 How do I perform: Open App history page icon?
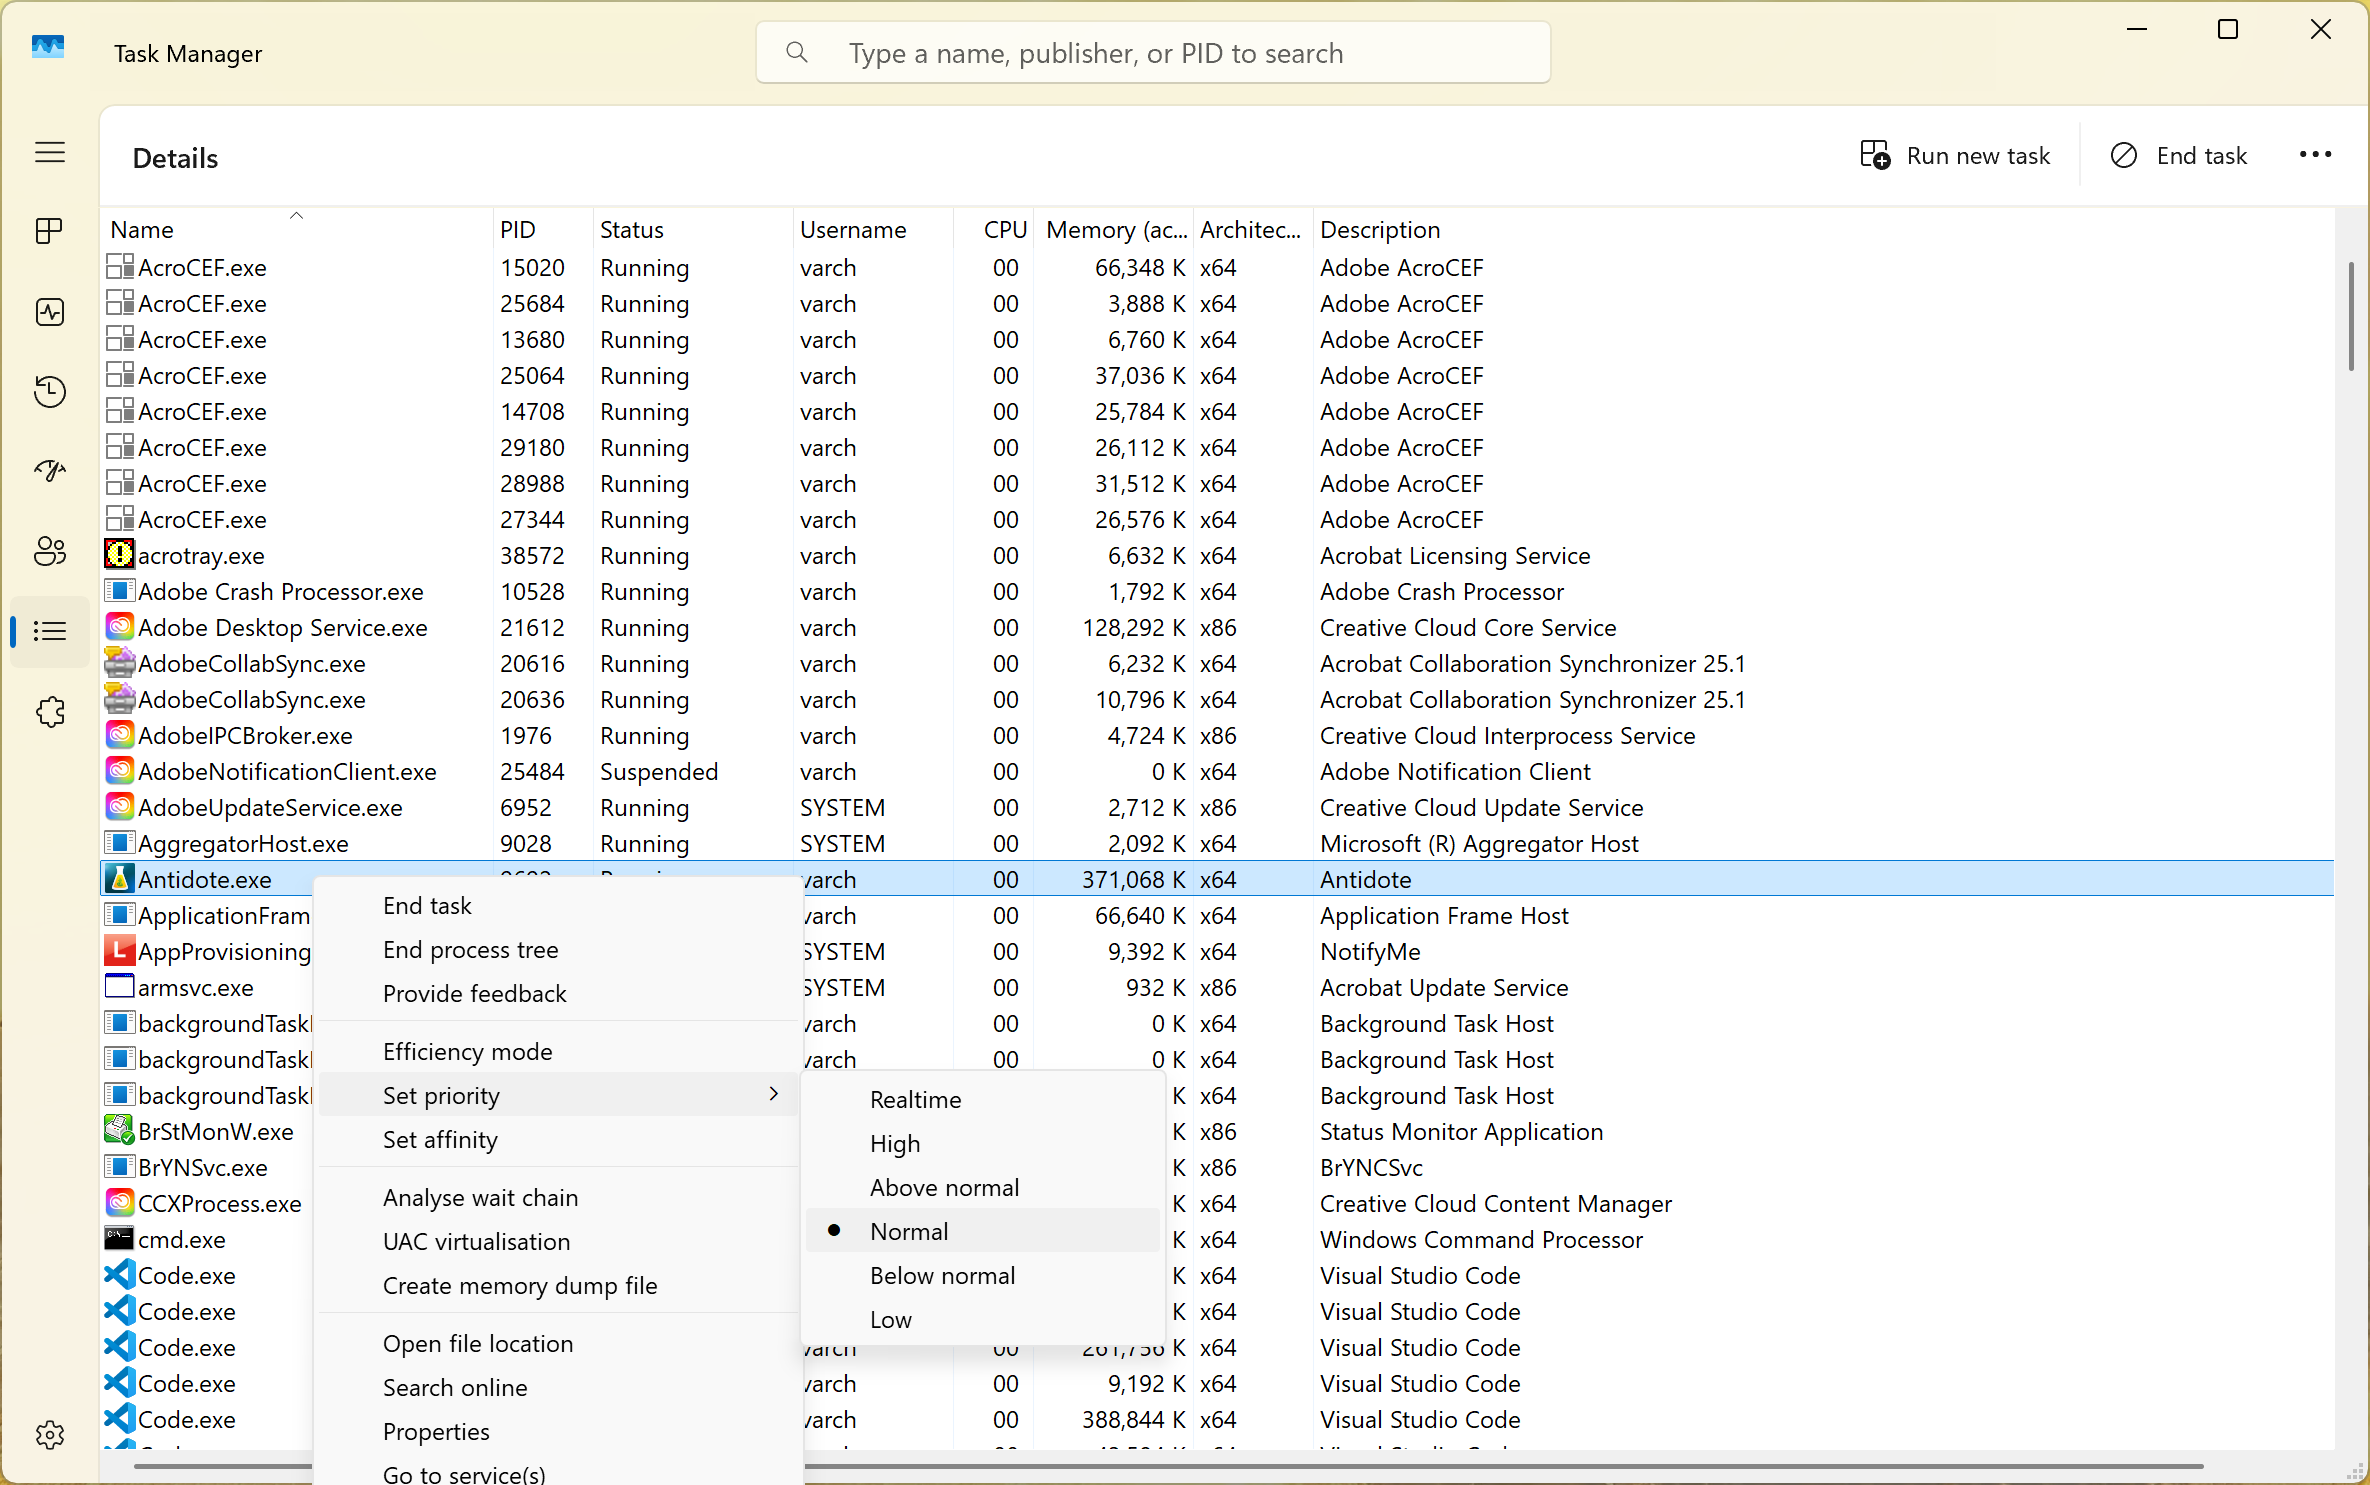pos(50,391)
